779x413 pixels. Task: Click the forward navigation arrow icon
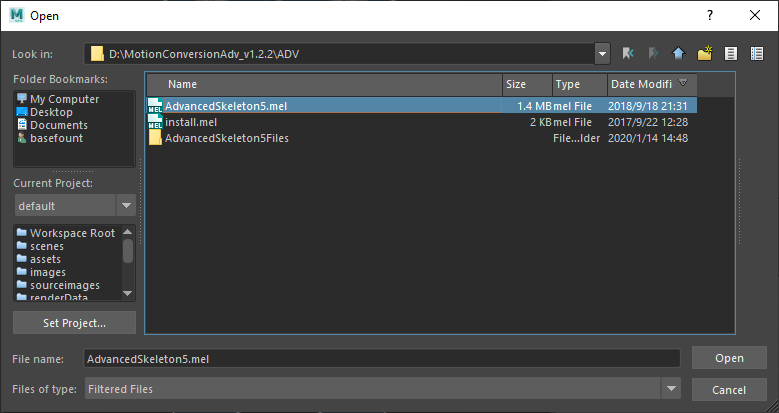653,53
